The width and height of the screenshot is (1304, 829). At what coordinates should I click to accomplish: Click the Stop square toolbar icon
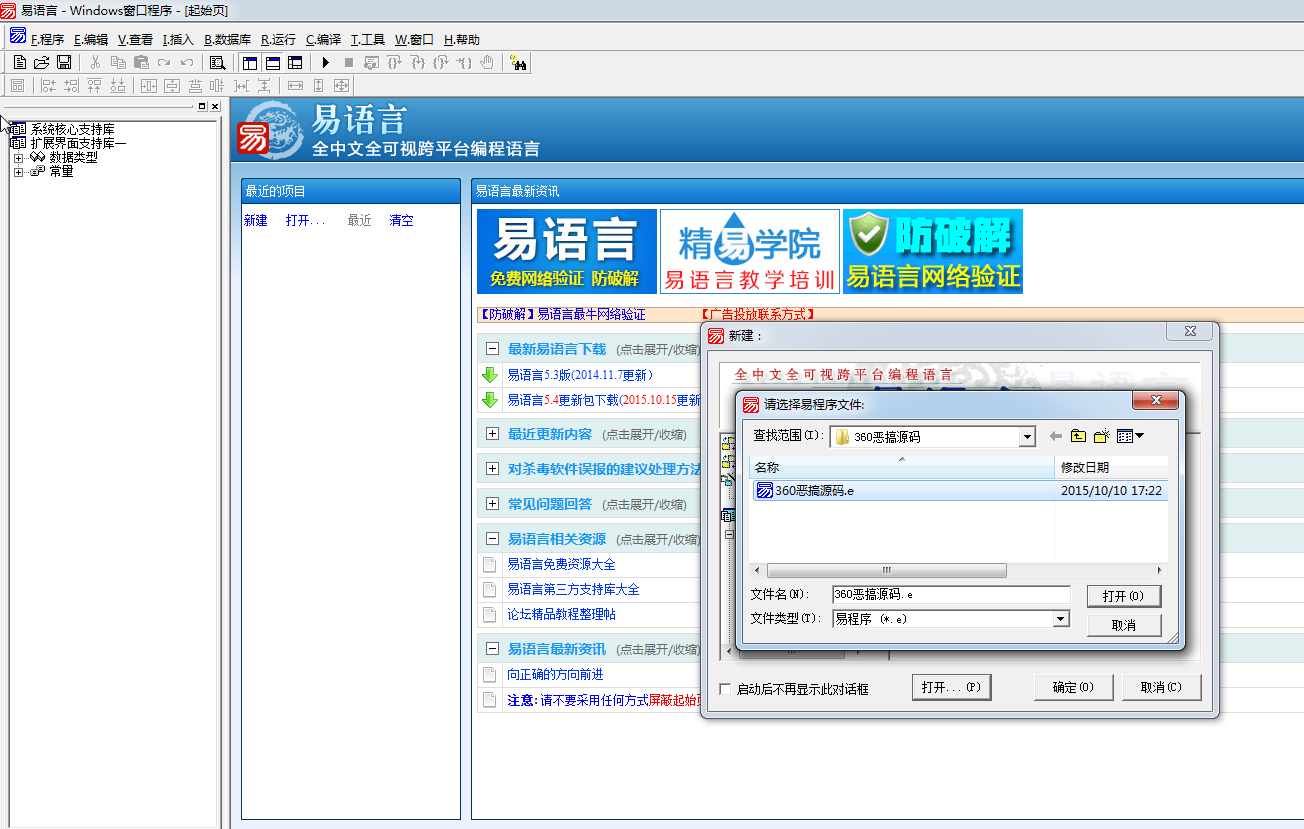tap(348, 62)
